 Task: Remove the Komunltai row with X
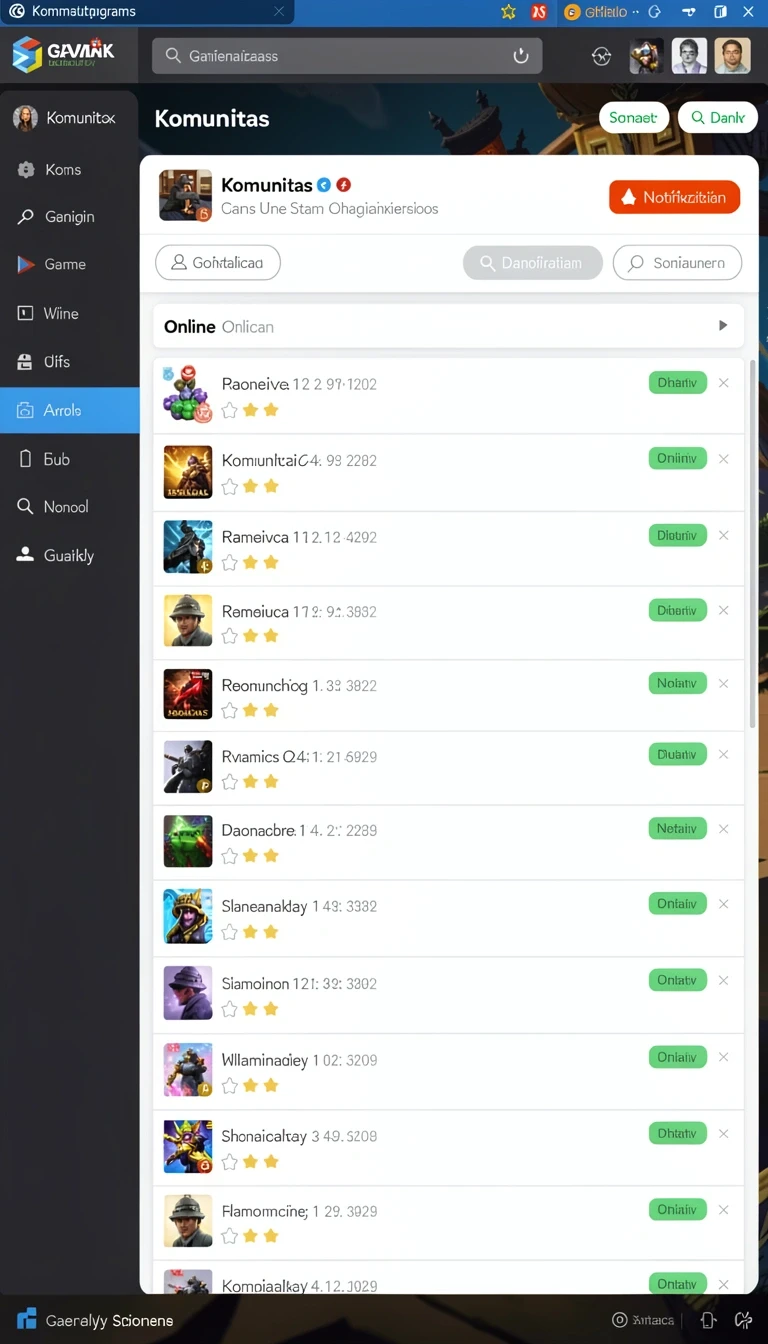pos(724,459)
